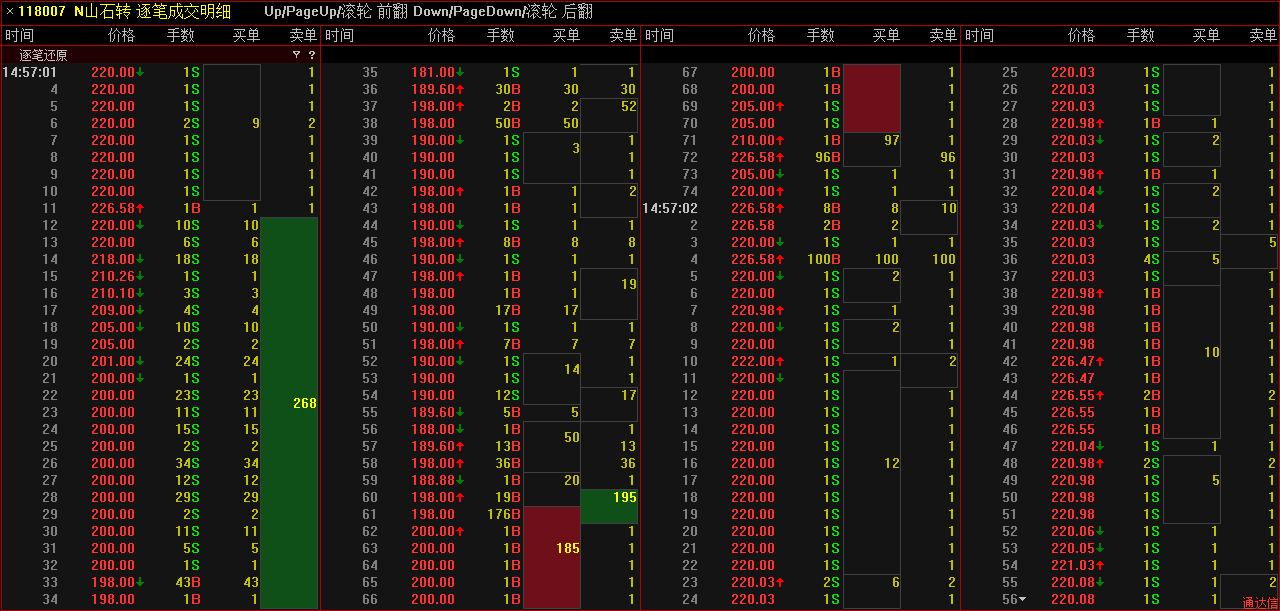Image resolution: width=1280 pixels, height=611 pixels.
Task: Click the 100B trade at 226.58
Action: (824, 259)
